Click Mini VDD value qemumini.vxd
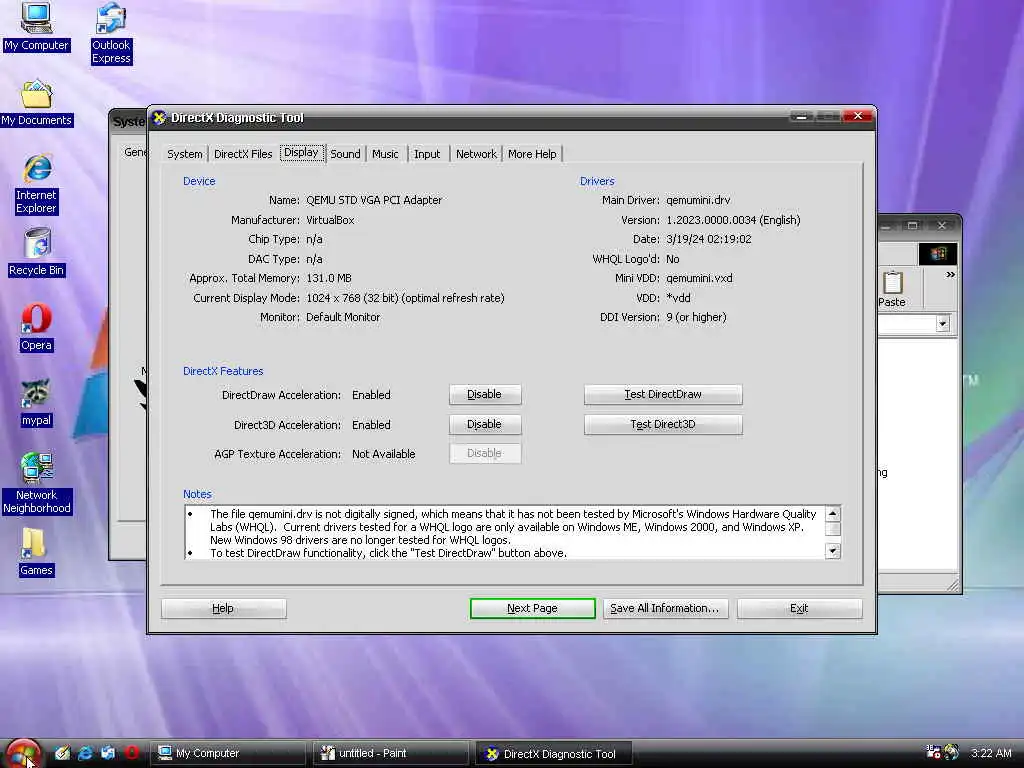Image resolution: width=1024 pixels, height=768 pixels. click(699, 278)
